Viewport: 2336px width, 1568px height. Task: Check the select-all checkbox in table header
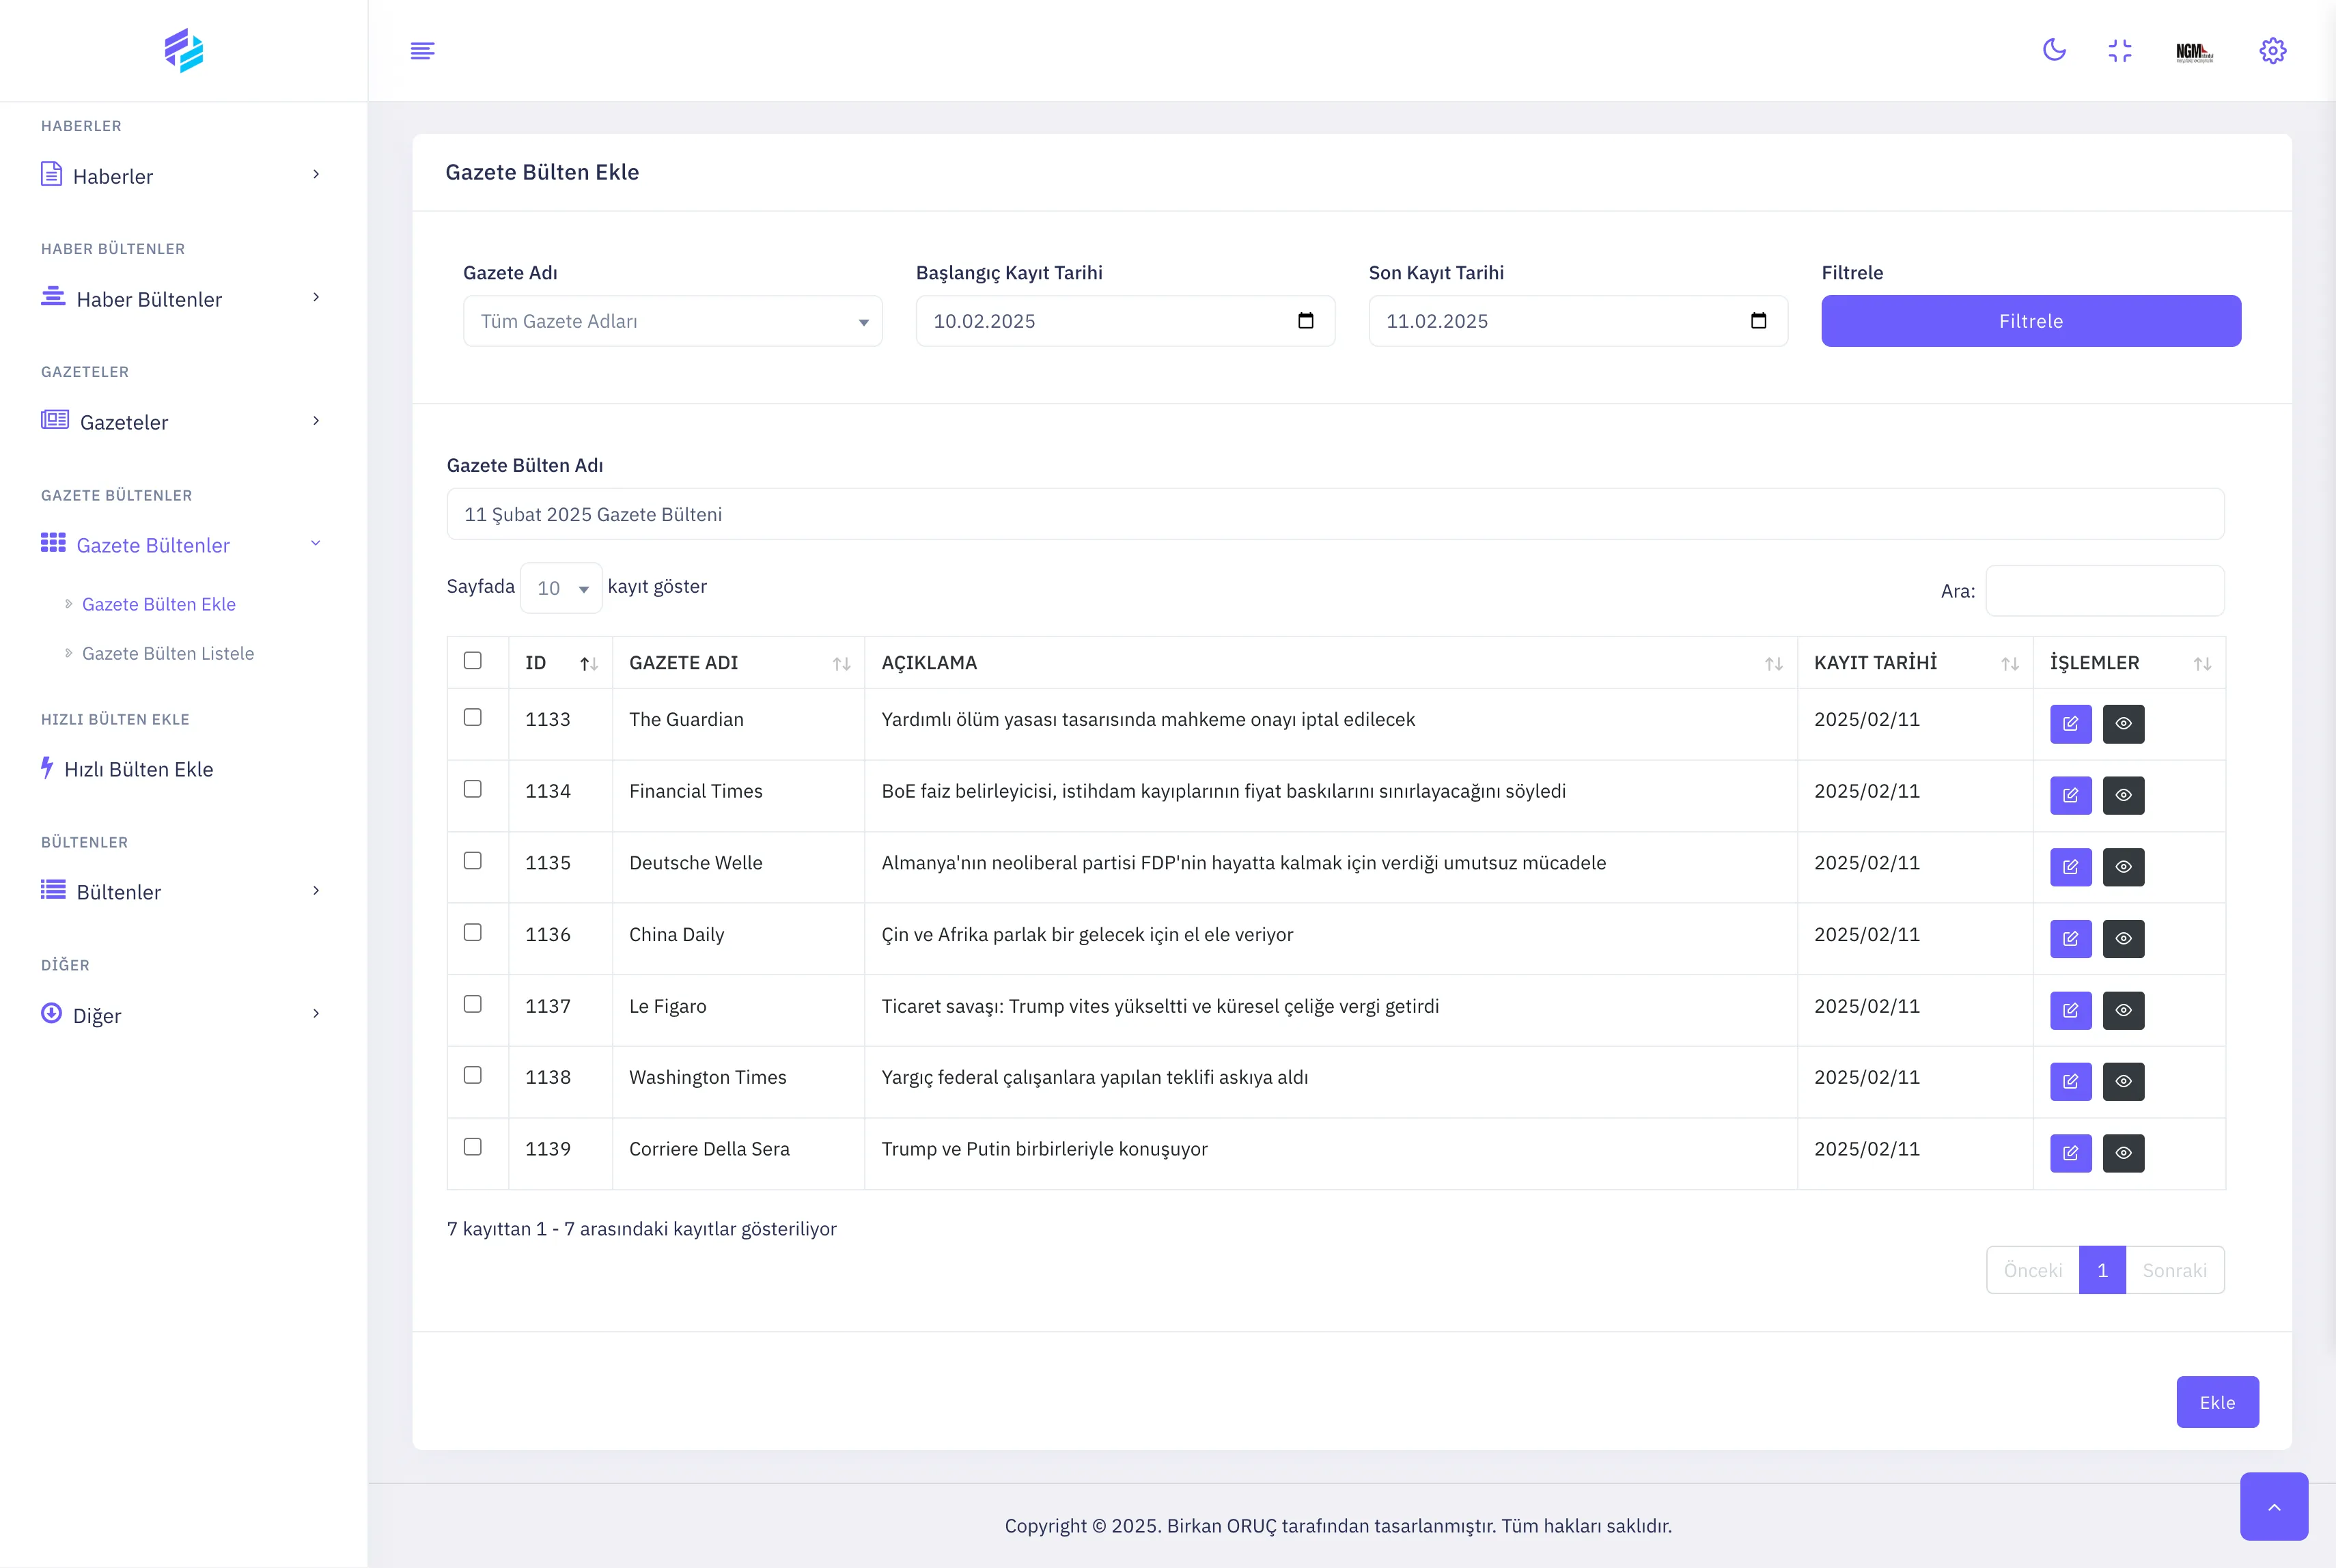(x=473, y=660)
